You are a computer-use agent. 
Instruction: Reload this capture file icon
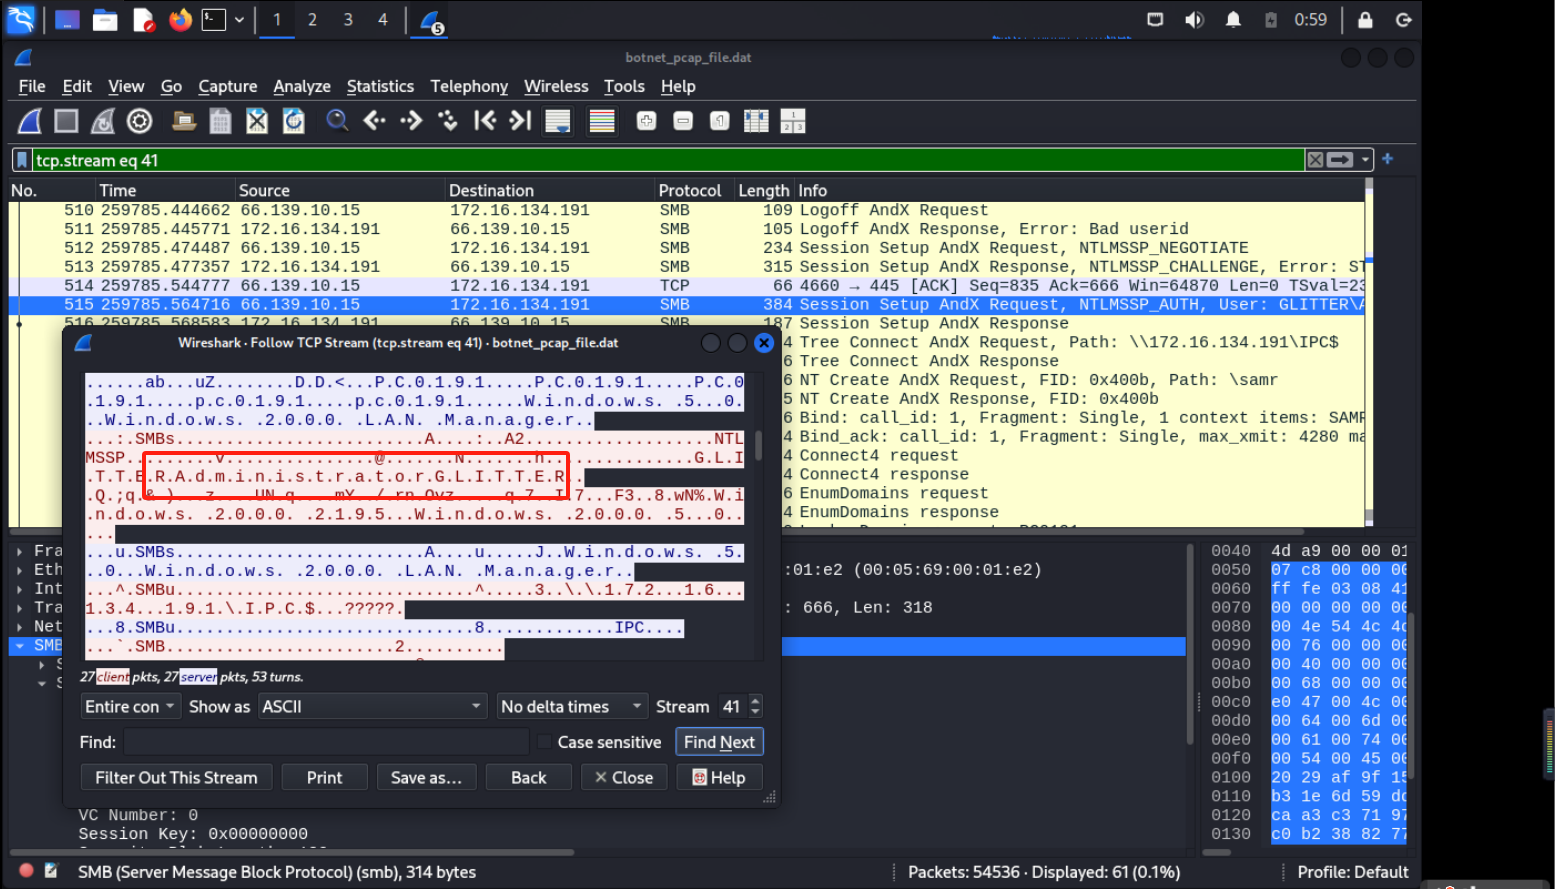click(x=294, y=121)
